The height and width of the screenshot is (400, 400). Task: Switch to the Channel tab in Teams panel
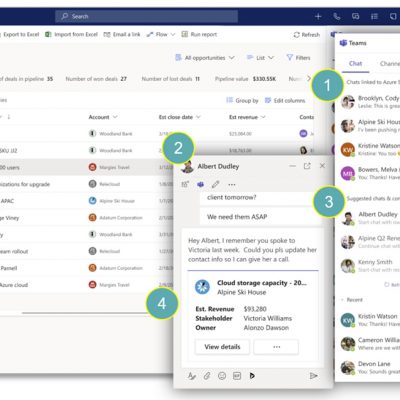tap(389, 63)
